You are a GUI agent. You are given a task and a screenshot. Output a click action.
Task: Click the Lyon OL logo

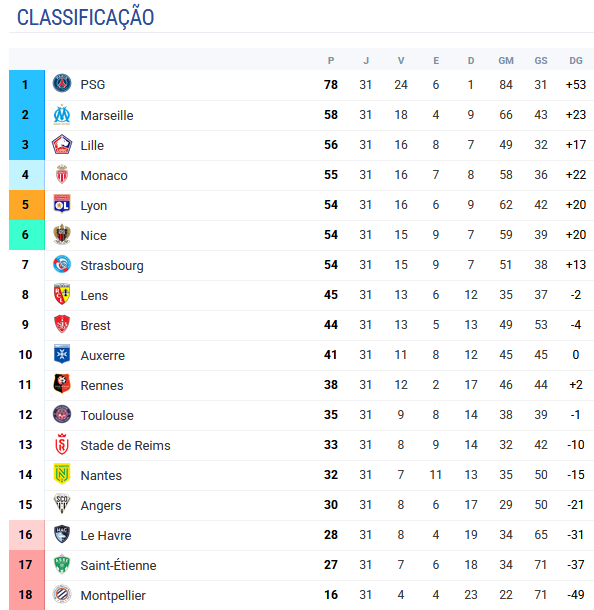pyautogui.click(x=62, y=204)
